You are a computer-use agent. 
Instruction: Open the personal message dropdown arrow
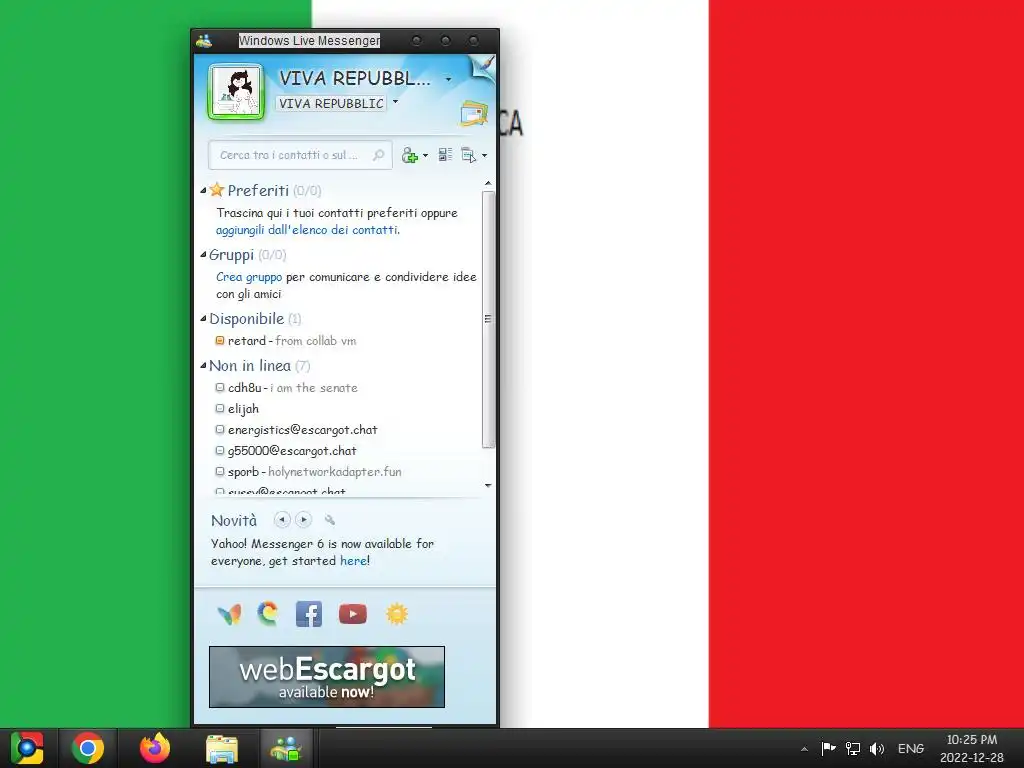coord(395,102)
